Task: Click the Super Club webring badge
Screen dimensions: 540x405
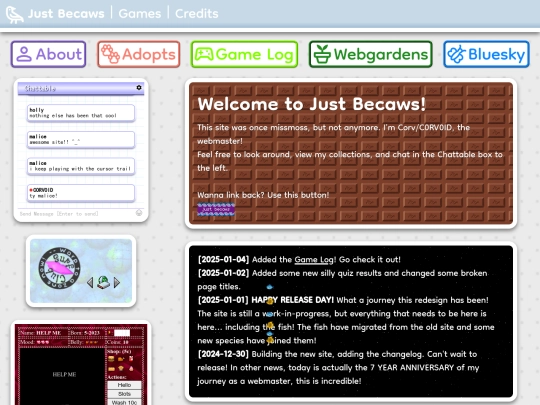Action: pyautogui.click(x=59, y=267)
